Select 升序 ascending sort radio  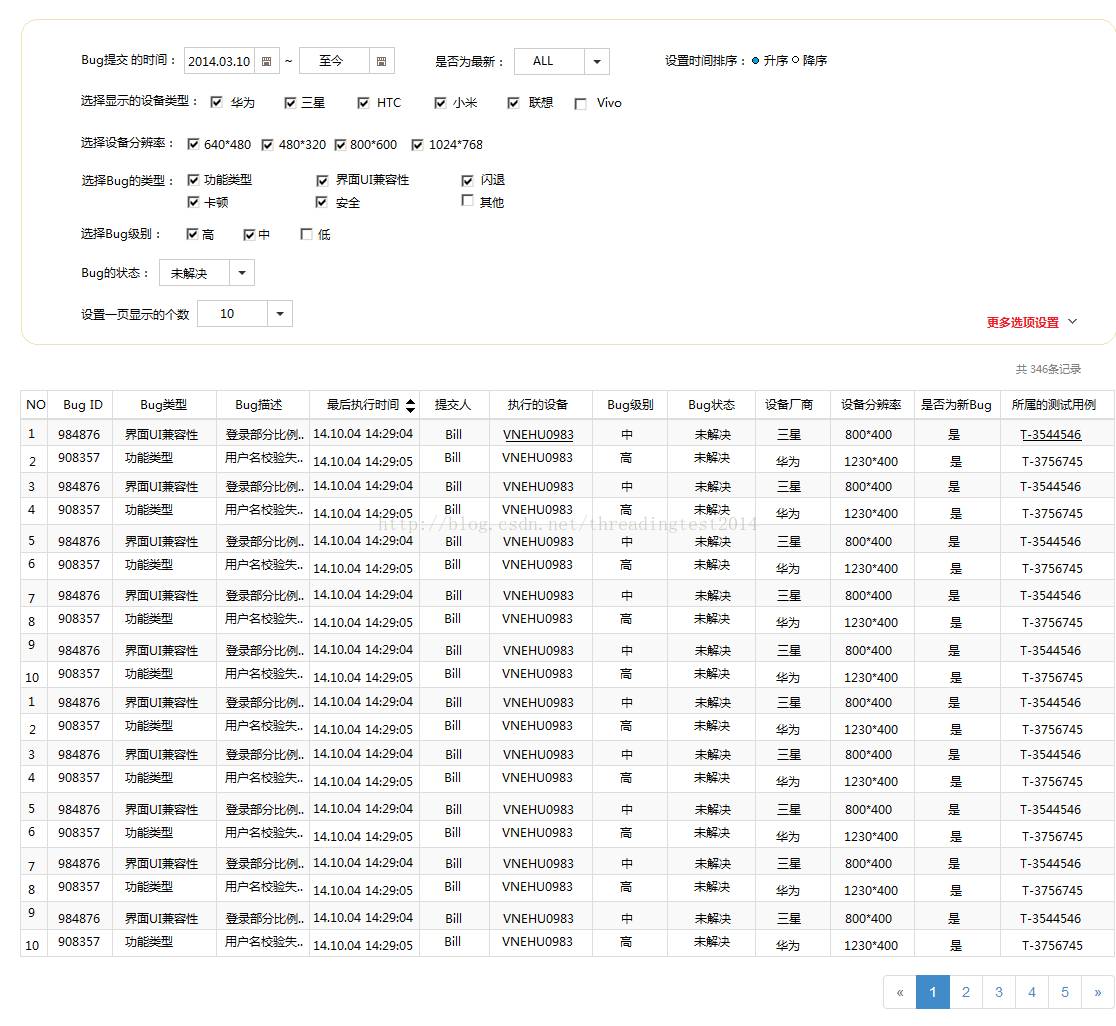tap(755, 60)
